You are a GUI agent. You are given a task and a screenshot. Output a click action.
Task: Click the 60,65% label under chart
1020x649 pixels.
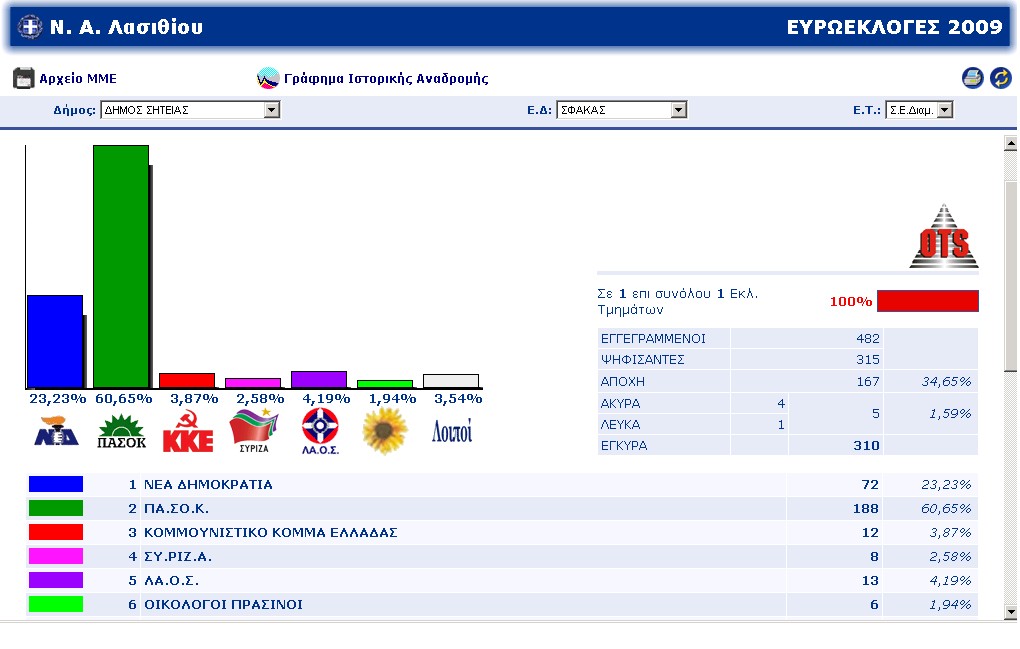click(124, 399)
